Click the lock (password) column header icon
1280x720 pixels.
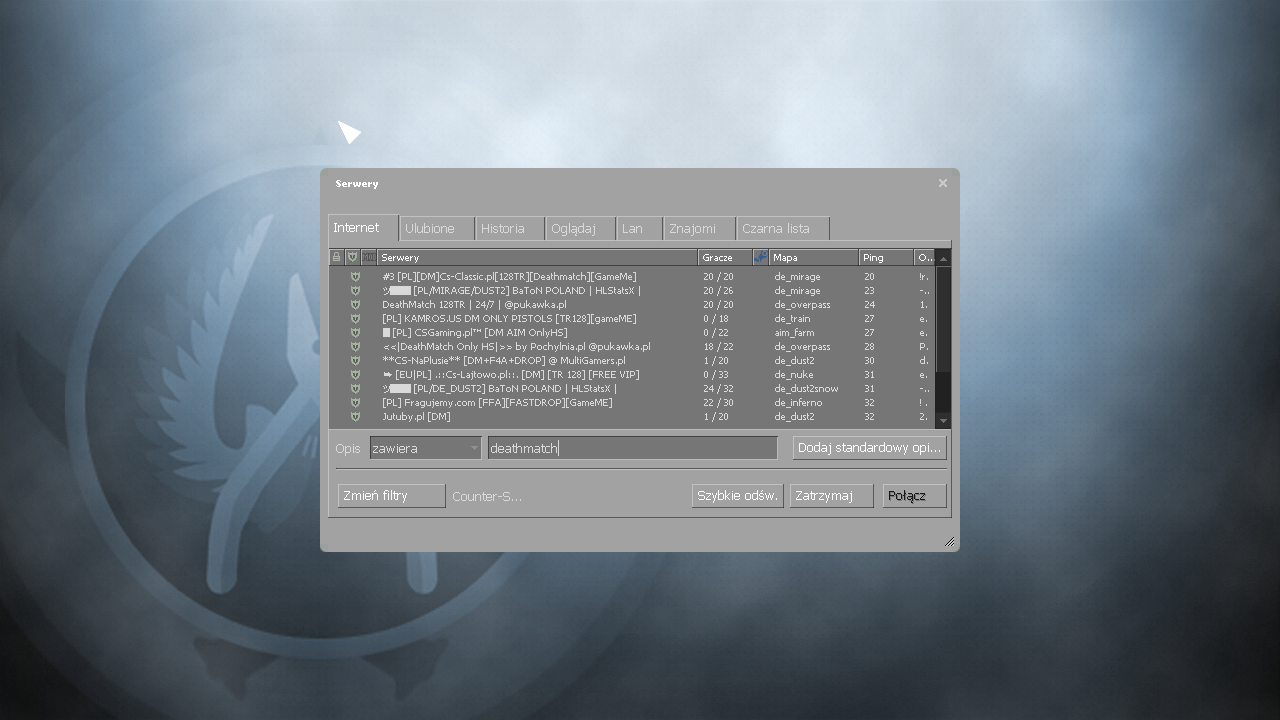pos(336,257)
